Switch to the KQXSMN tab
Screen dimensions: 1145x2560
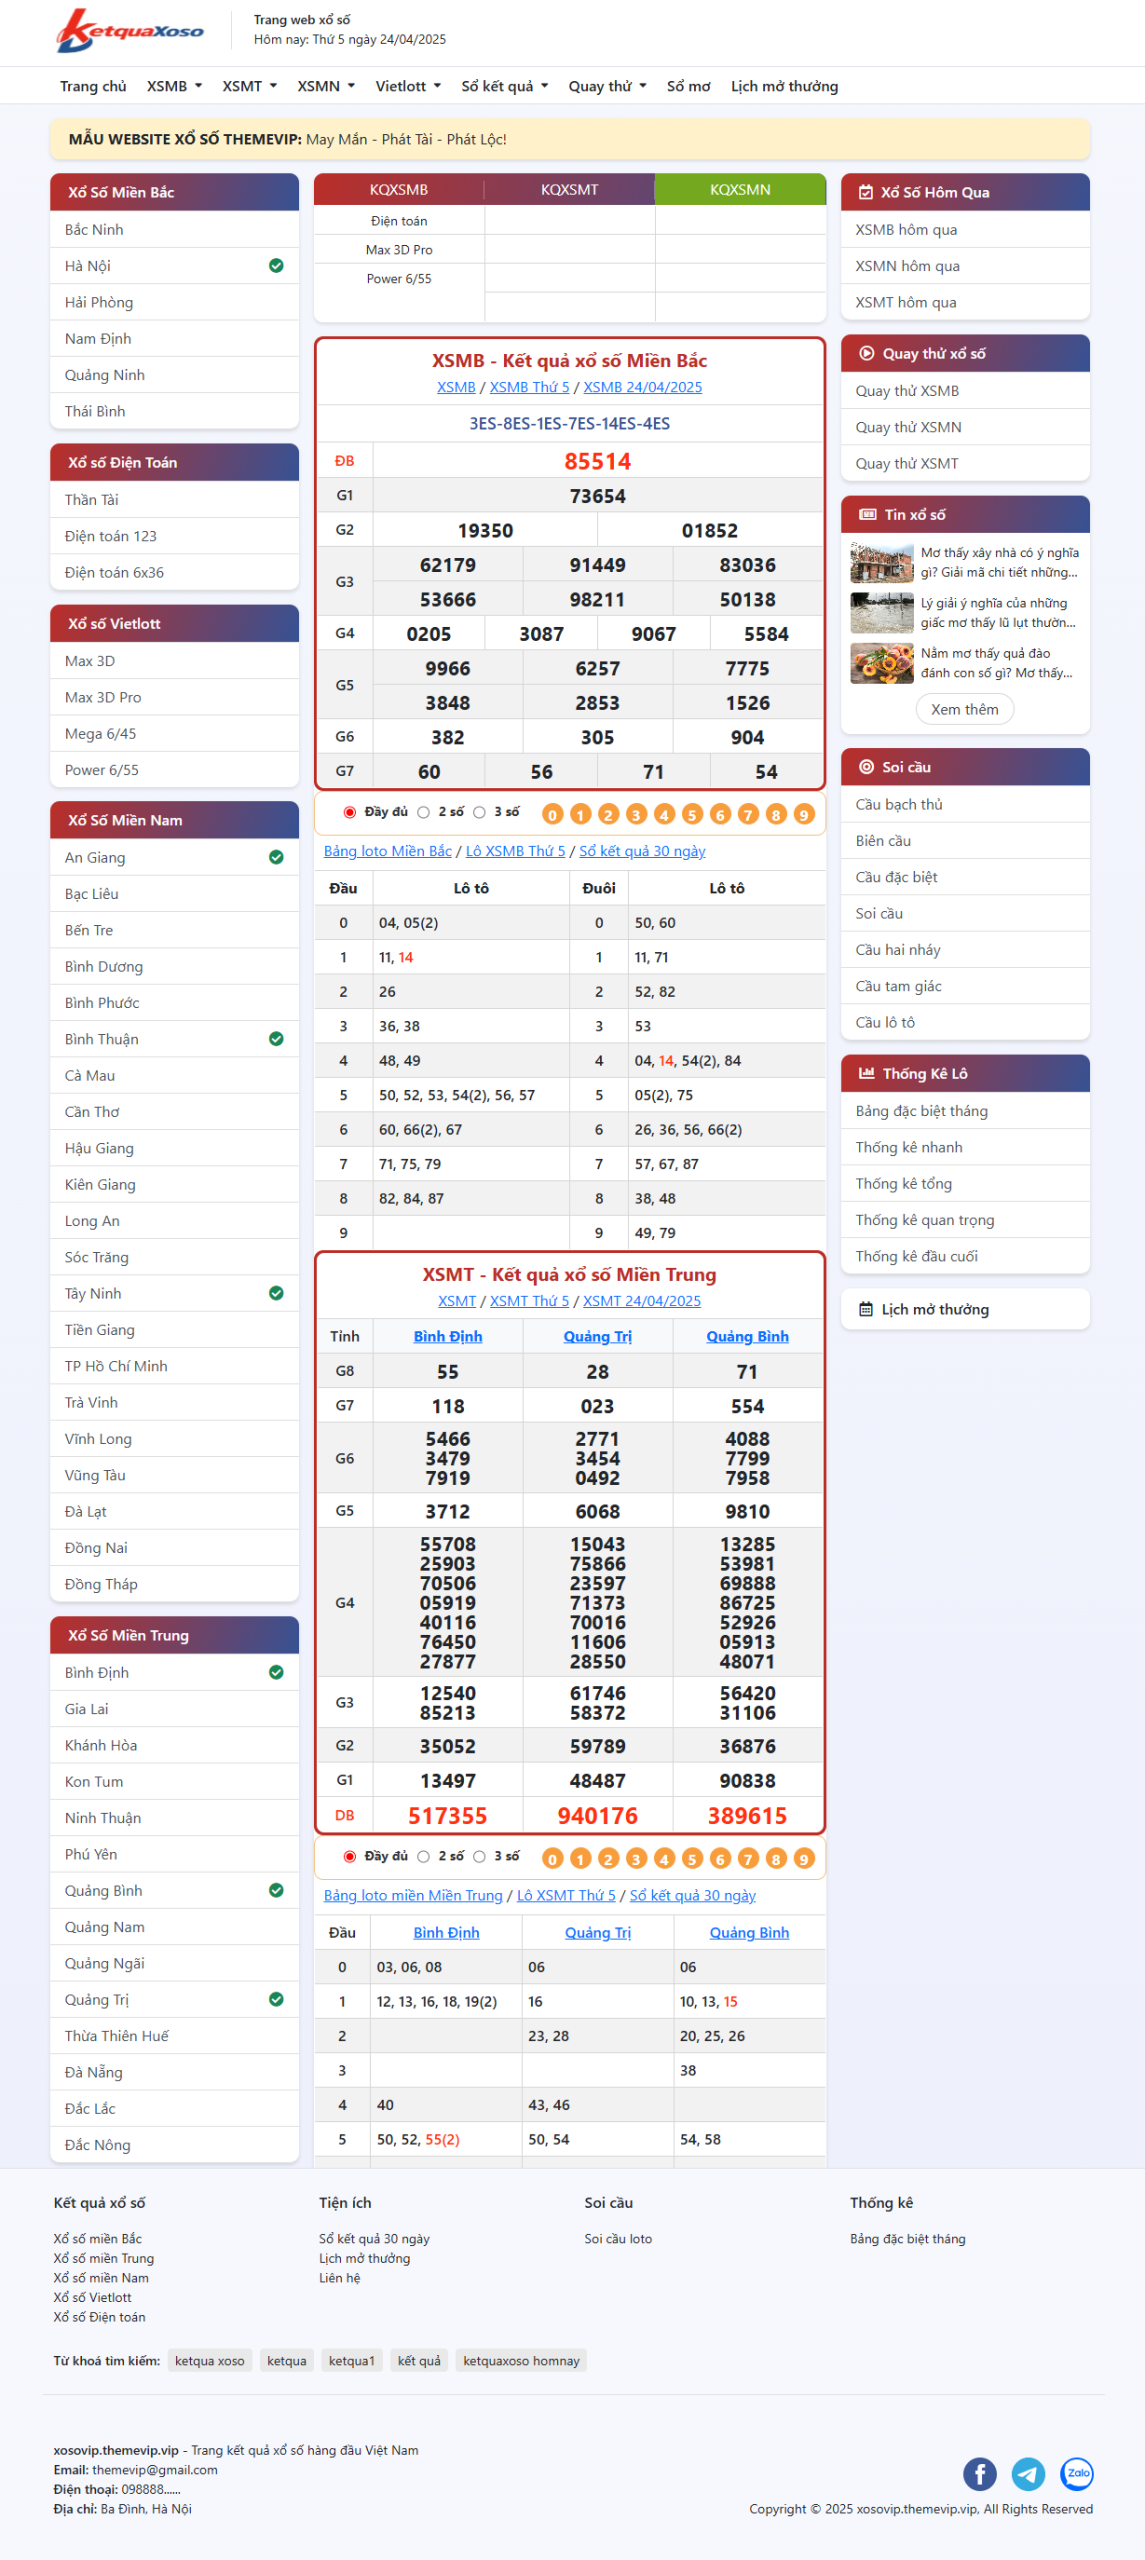pyautogui.click(x=740, y=189)
